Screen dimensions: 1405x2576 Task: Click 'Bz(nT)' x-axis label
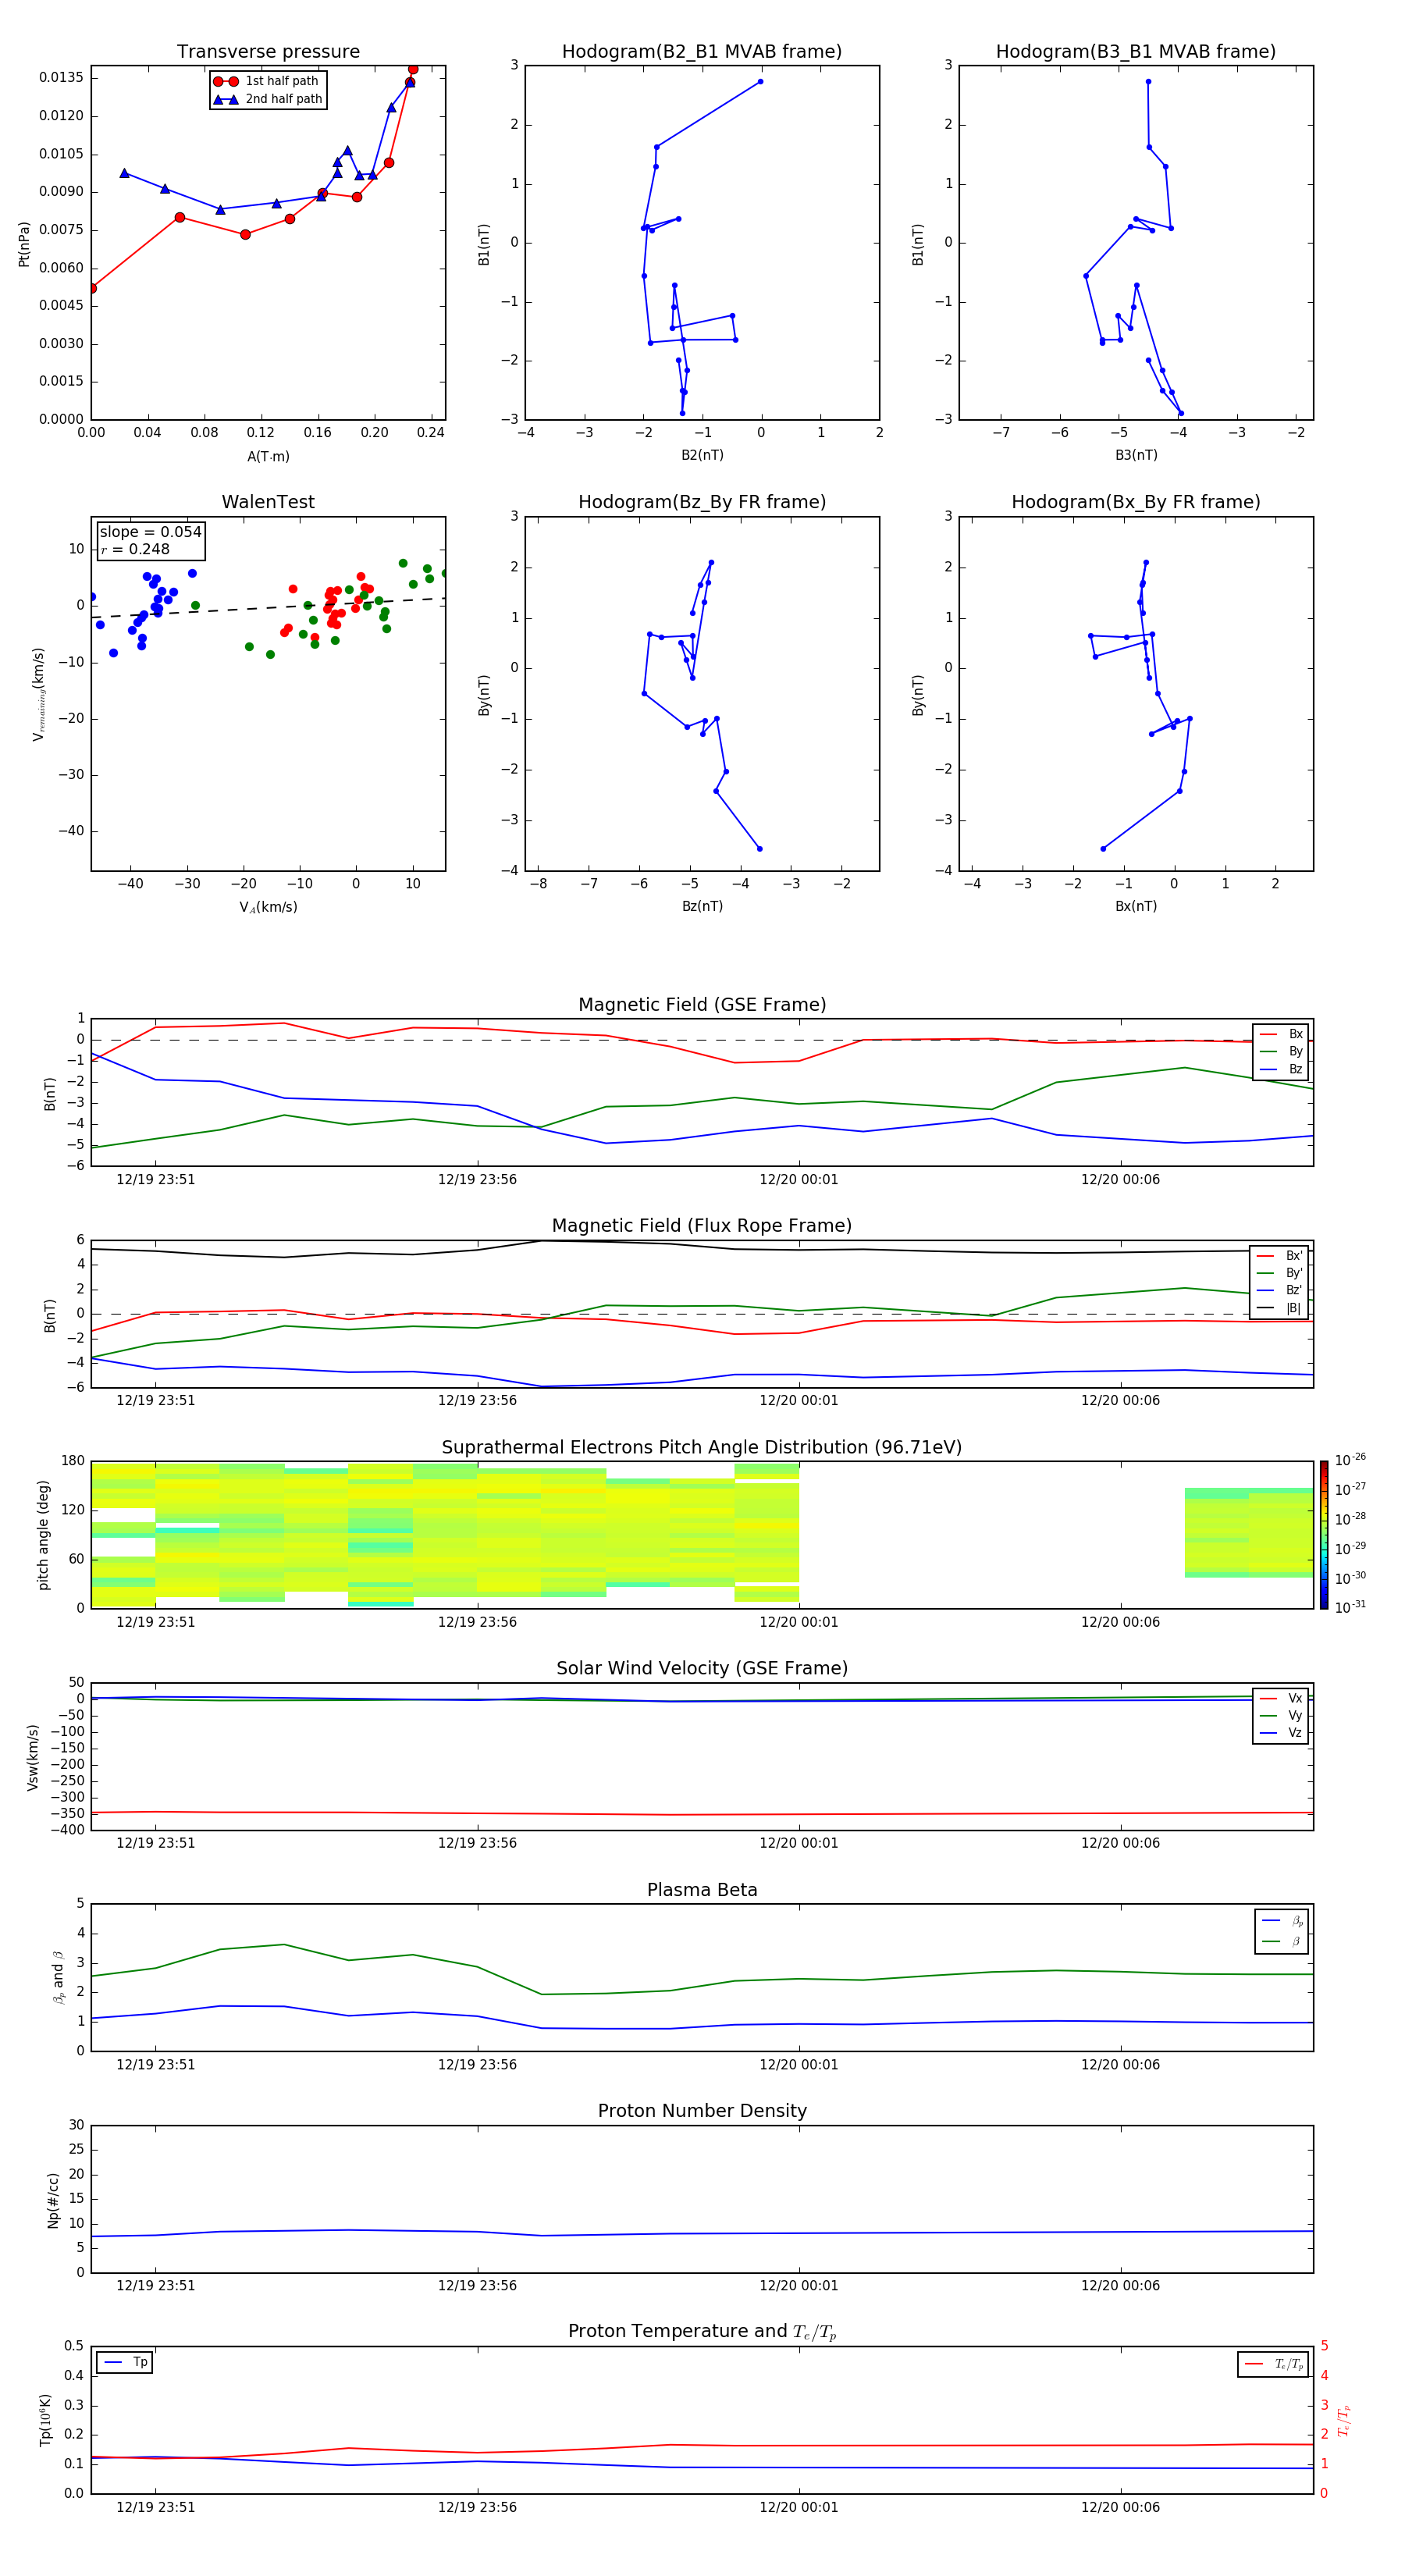coord(702,906)
